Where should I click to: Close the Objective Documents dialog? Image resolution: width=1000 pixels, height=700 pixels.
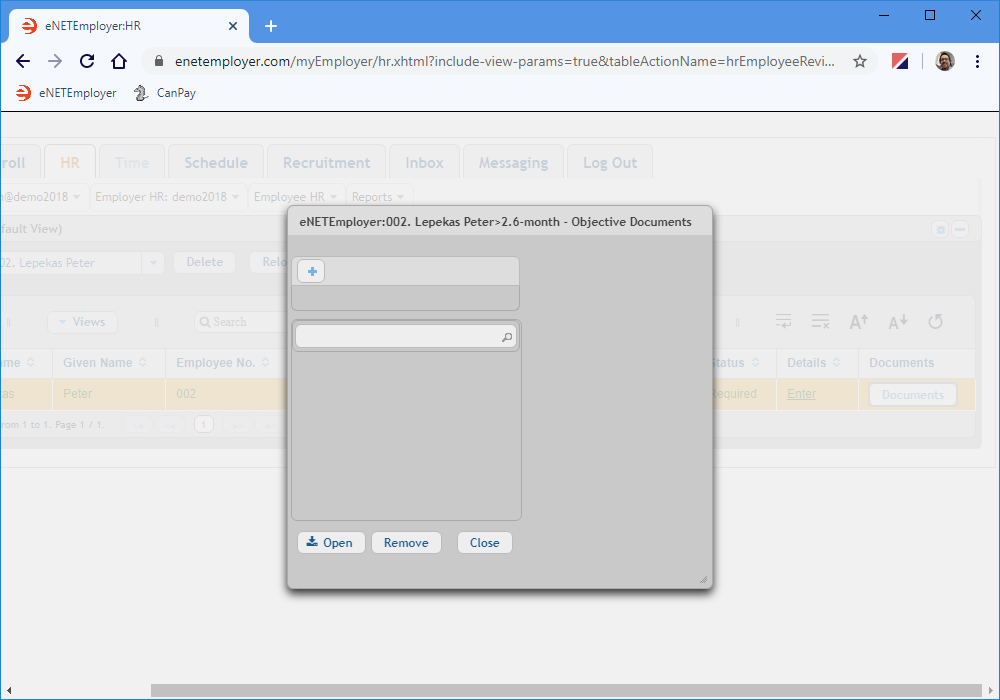click(x=484, y=542)
